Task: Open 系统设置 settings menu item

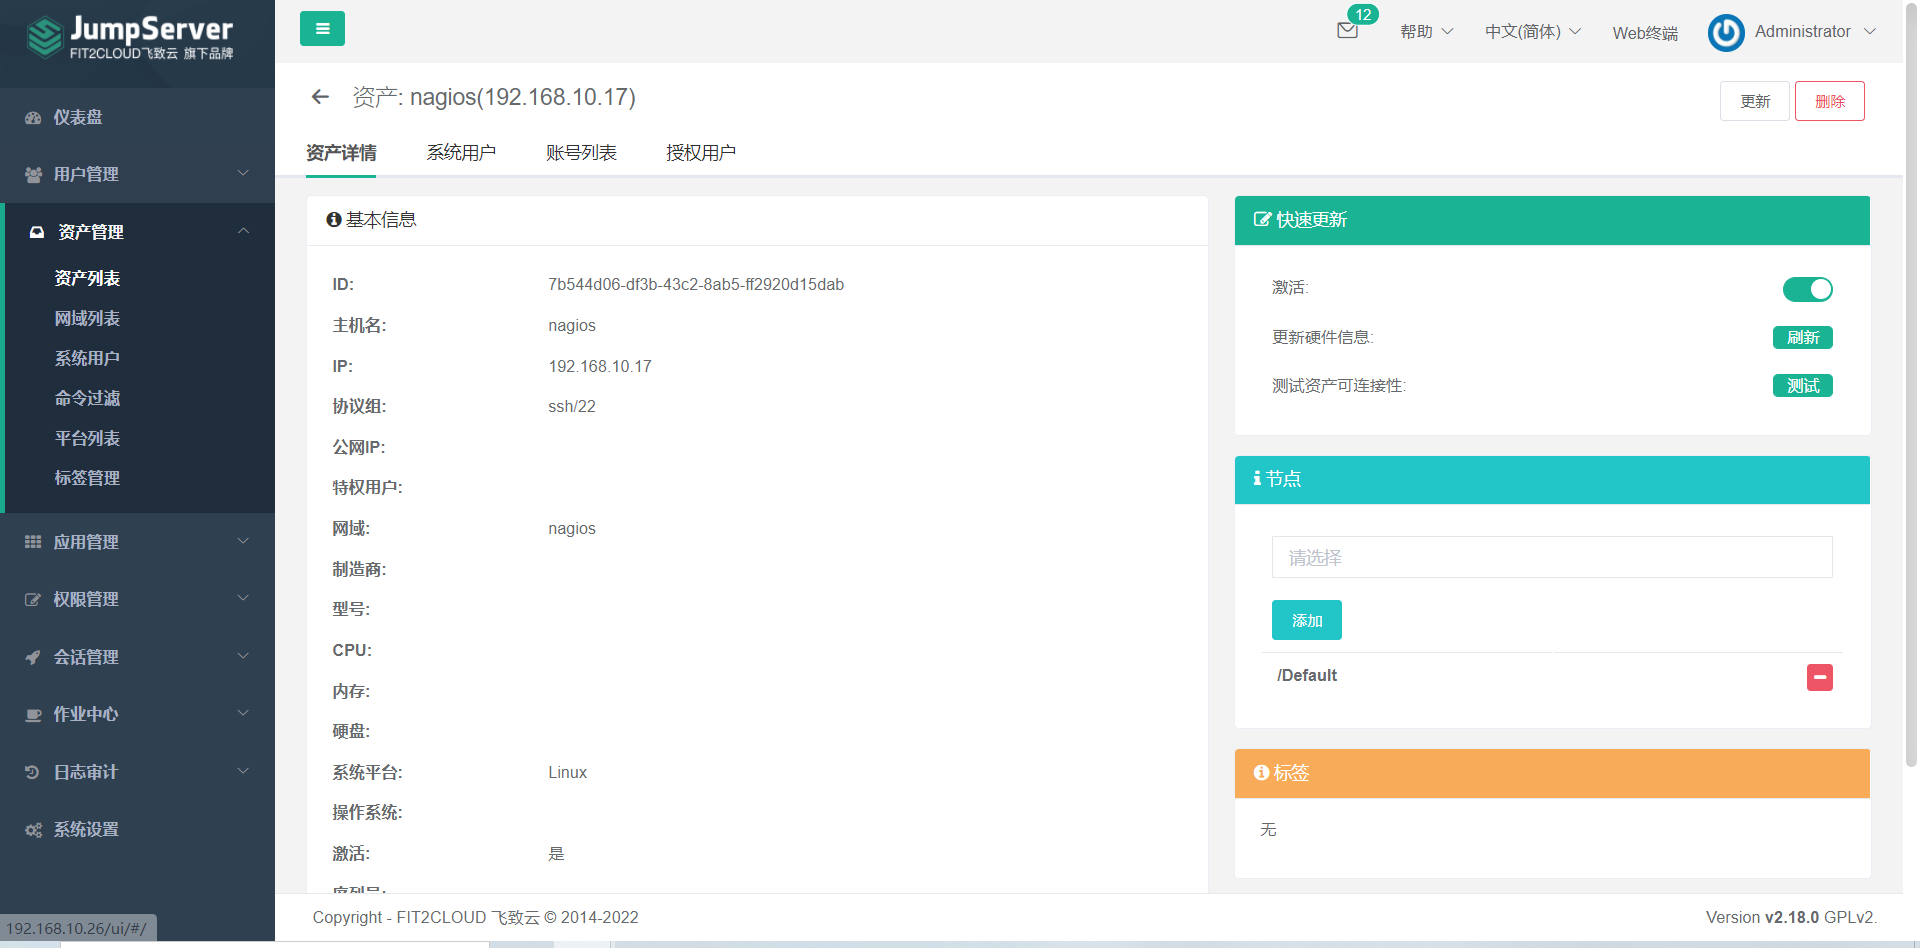Action: coord(86,829)
